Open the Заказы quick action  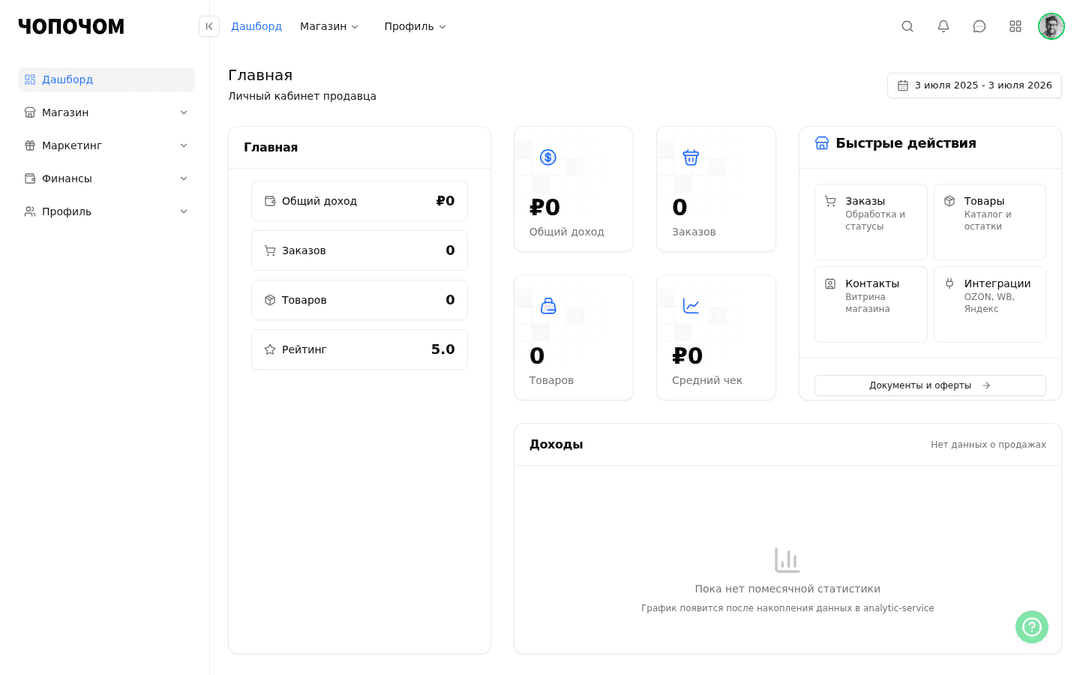pos(871,222)
